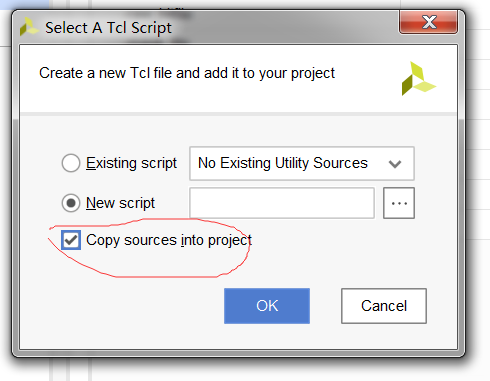Click the Copy sources into project label
Screen dimensions: 490x381
pos(169,240)
